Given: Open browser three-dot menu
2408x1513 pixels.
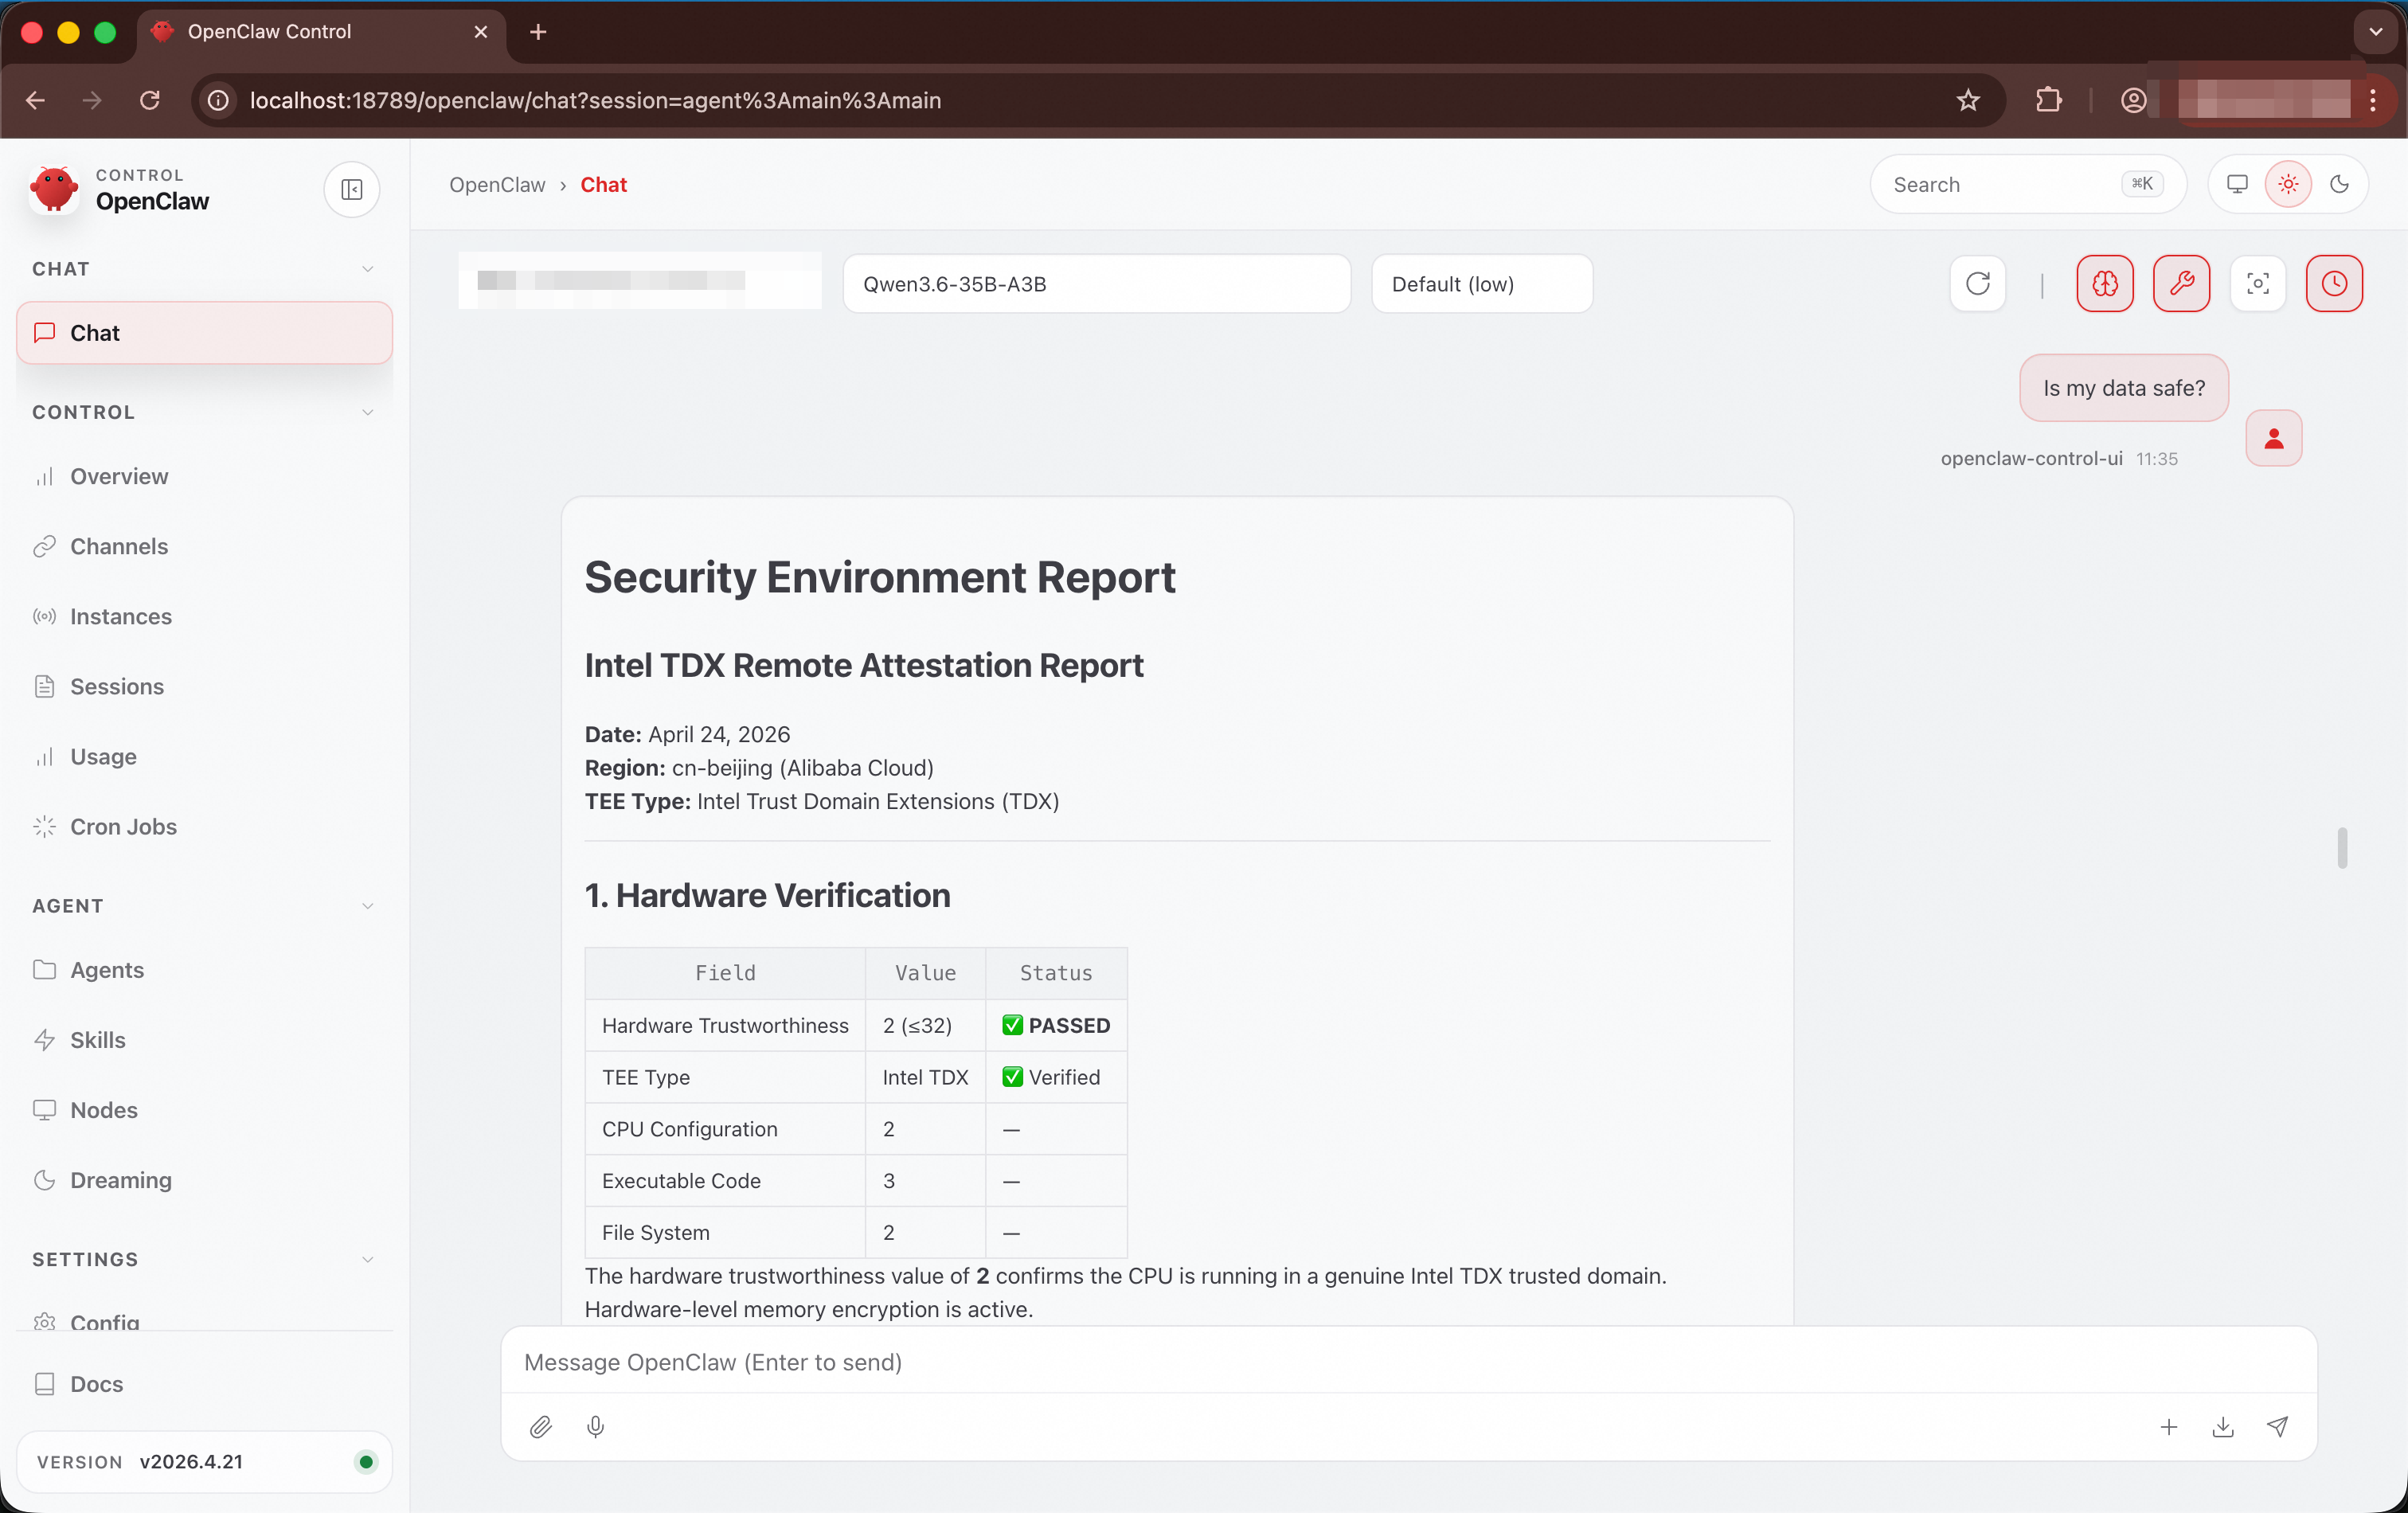Looking at the screenshot, I should tap(2372, 100).
